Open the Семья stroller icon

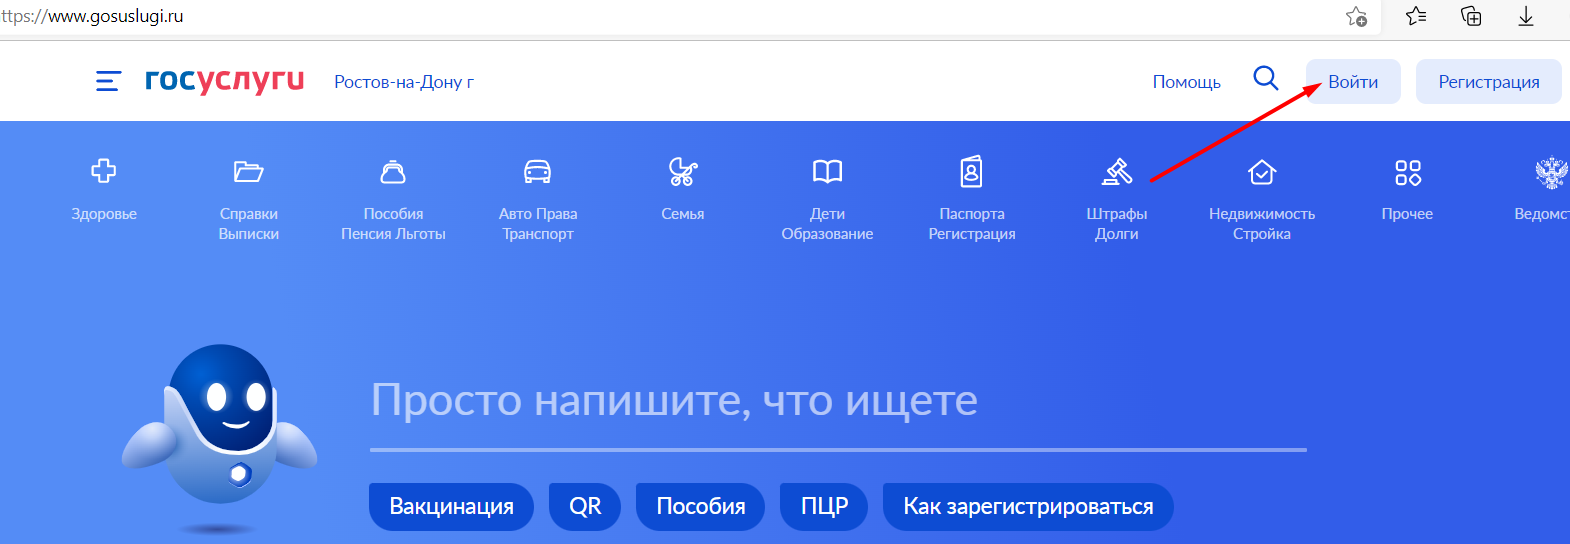click(683, 172)
